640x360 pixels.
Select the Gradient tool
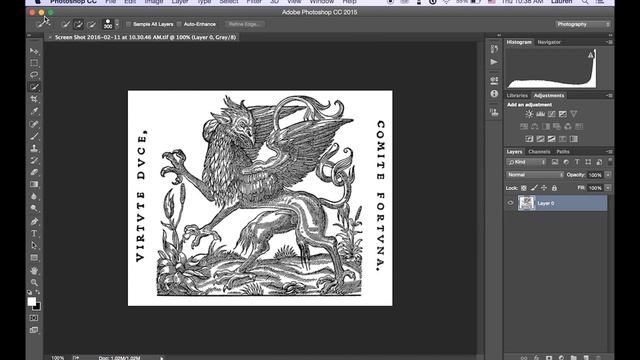click(34, 184)
